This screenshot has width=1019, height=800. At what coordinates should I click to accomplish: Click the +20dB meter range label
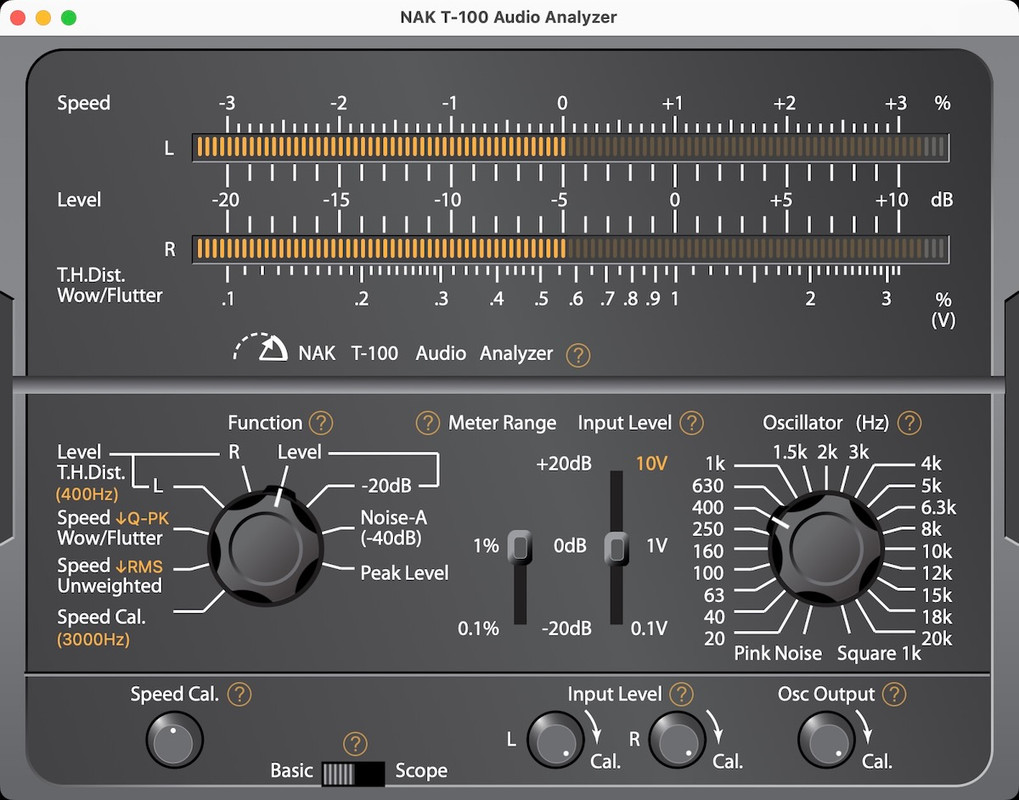[564, 464]
